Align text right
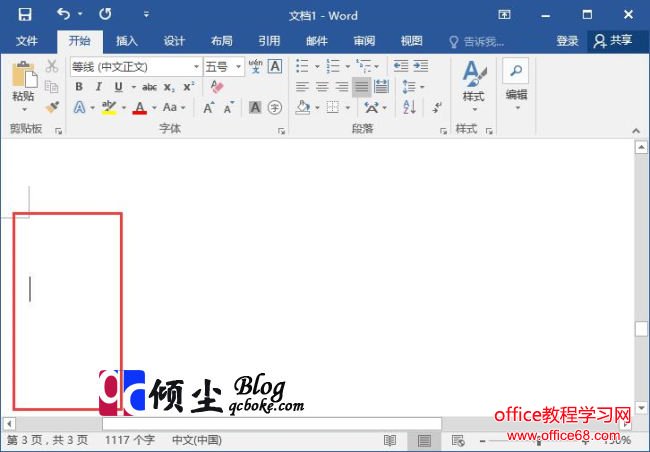 coord(342,87)
